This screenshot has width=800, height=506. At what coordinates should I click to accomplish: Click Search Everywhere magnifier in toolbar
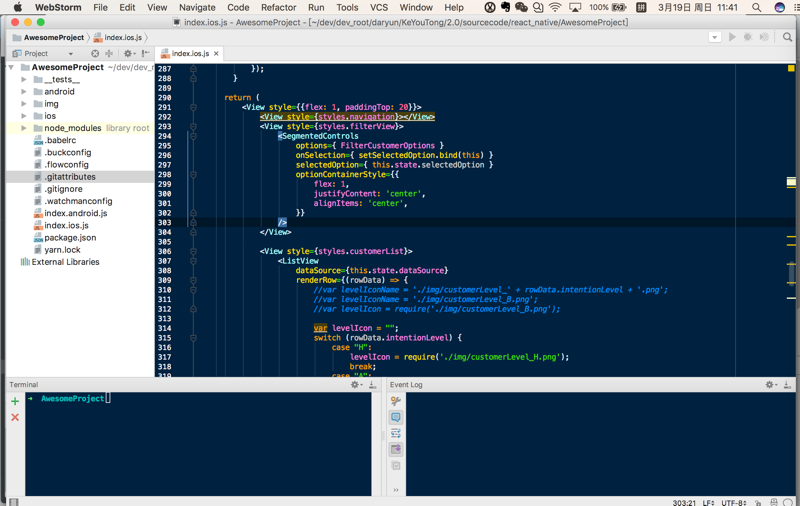787,37
